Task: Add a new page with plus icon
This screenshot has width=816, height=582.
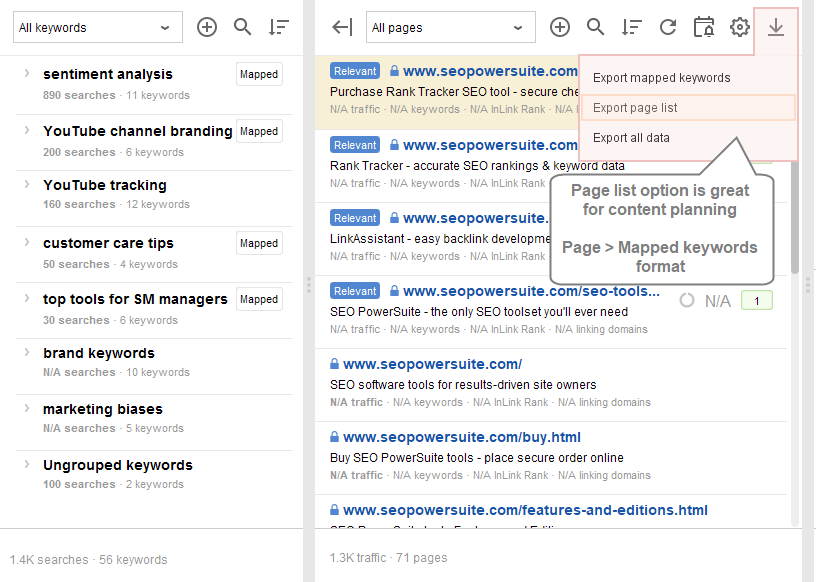Action: pyautogui.click(x=559, y=27)
